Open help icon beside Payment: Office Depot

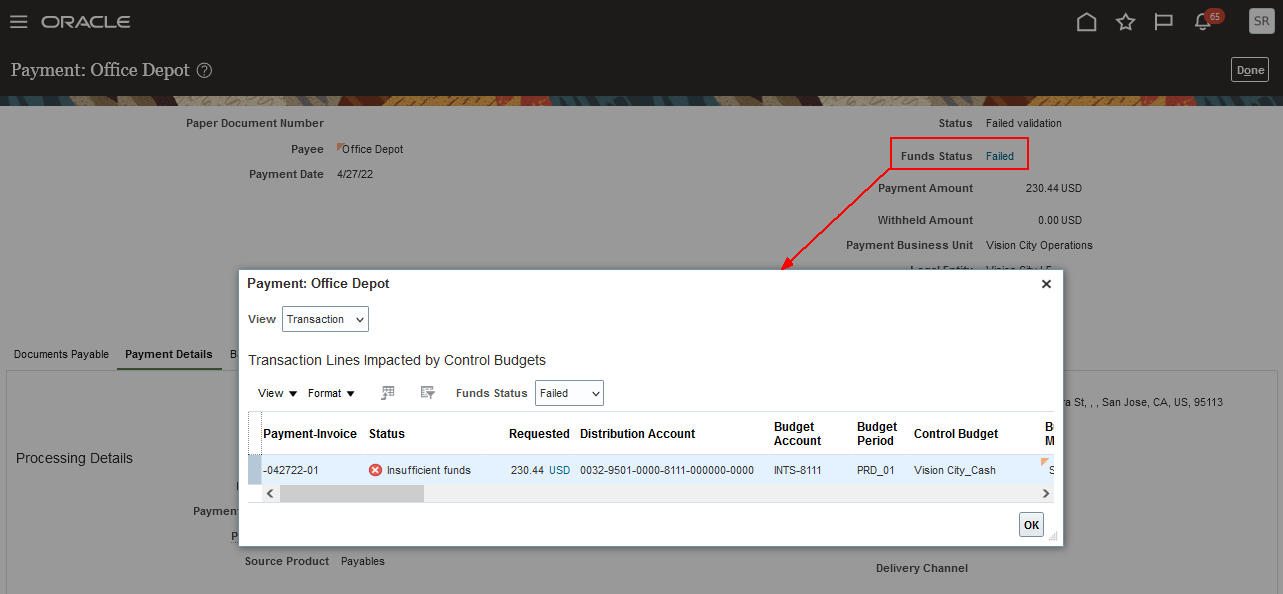coord(204,70)
